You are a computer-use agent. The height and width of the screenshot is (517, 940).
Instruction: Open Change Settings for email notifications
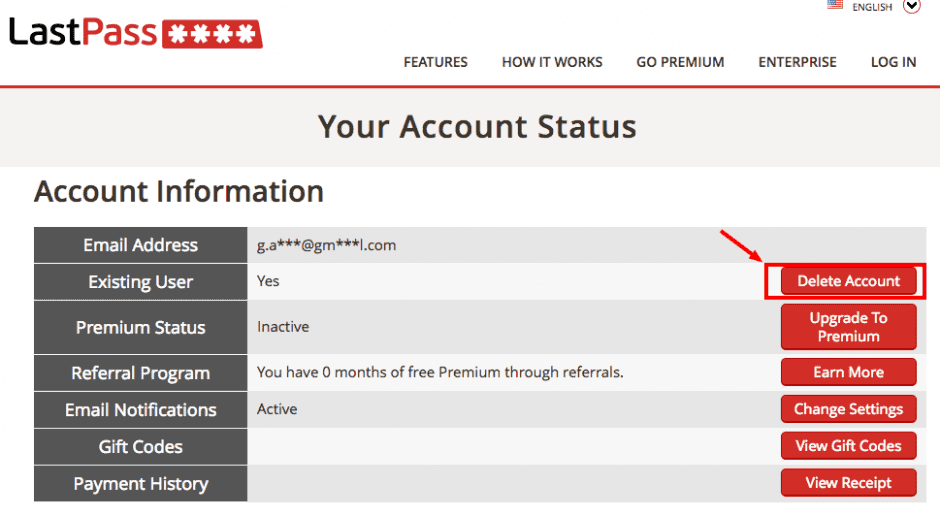click(x=848, y=409)
